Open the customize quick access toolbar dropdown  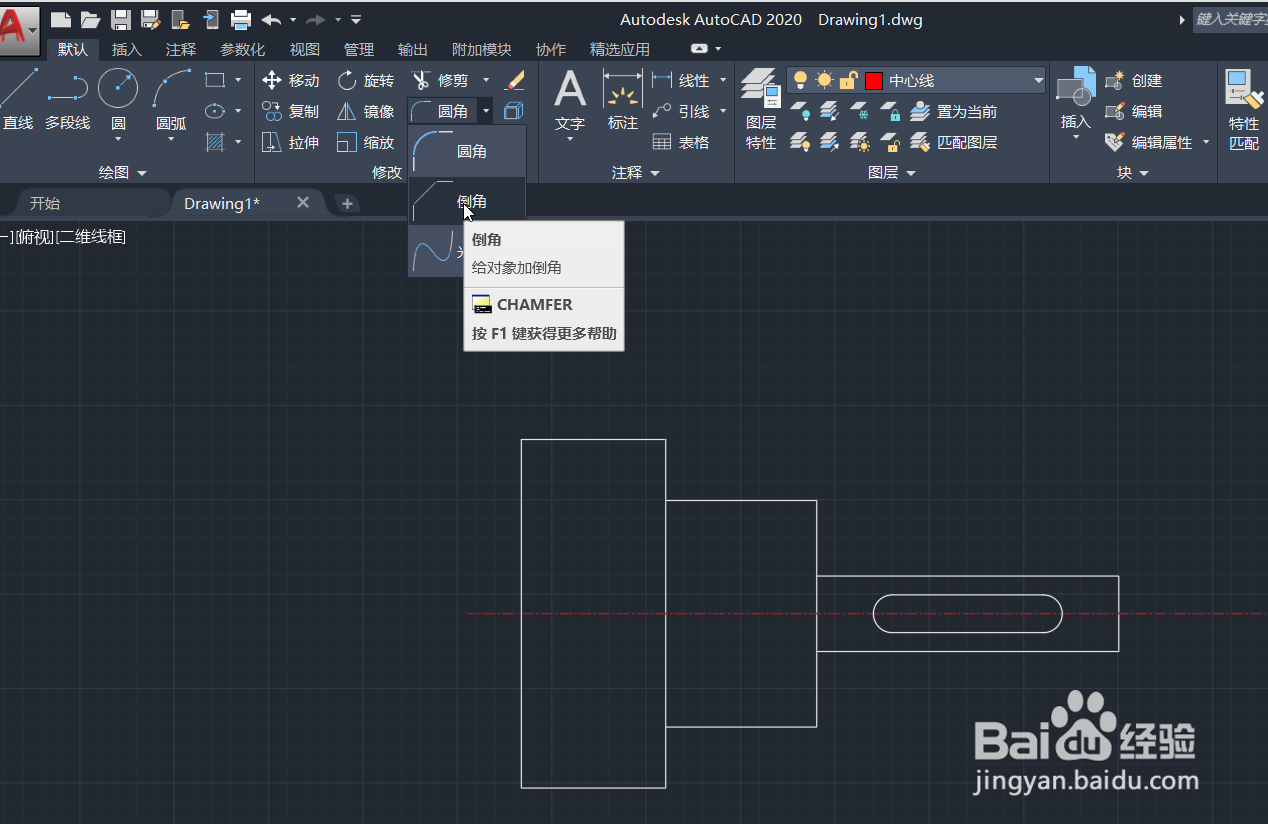(x=357, y=19)
